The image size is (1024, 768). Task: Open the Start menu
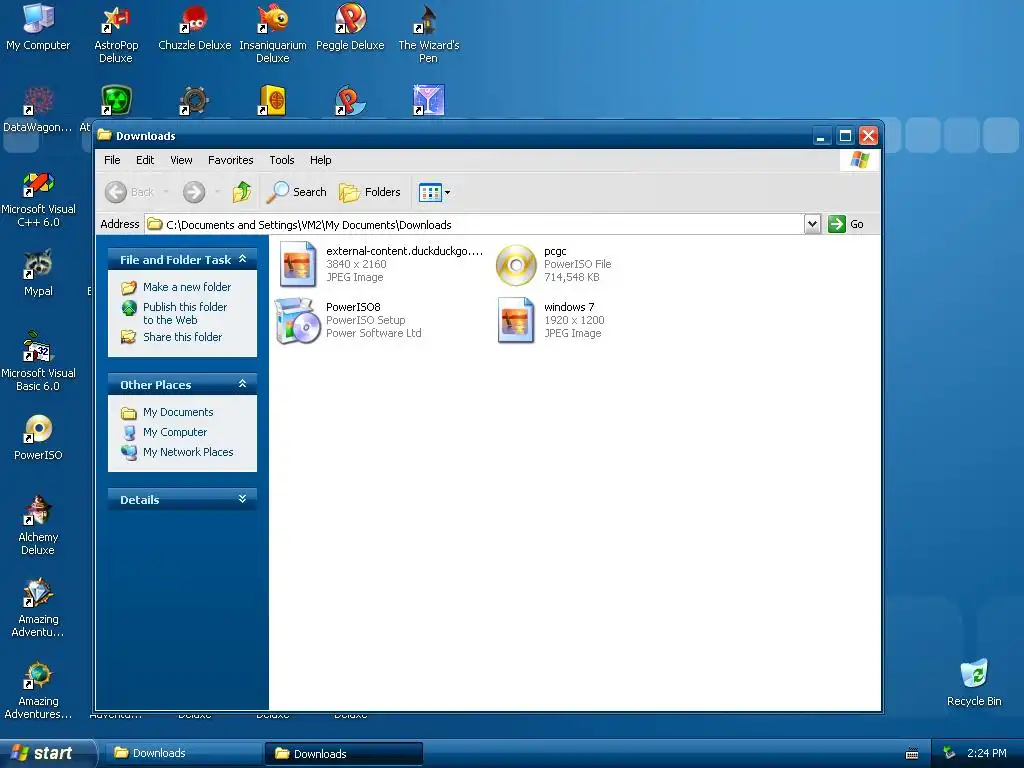(46, 753)
